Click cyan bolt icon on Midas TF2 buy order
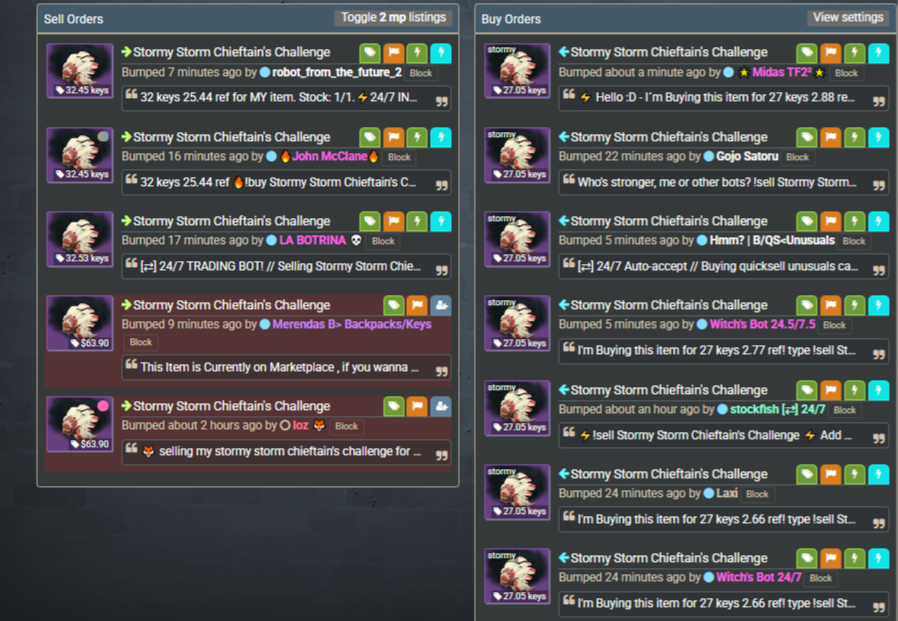The image size is (898, 621). click(x=878, y=53)
